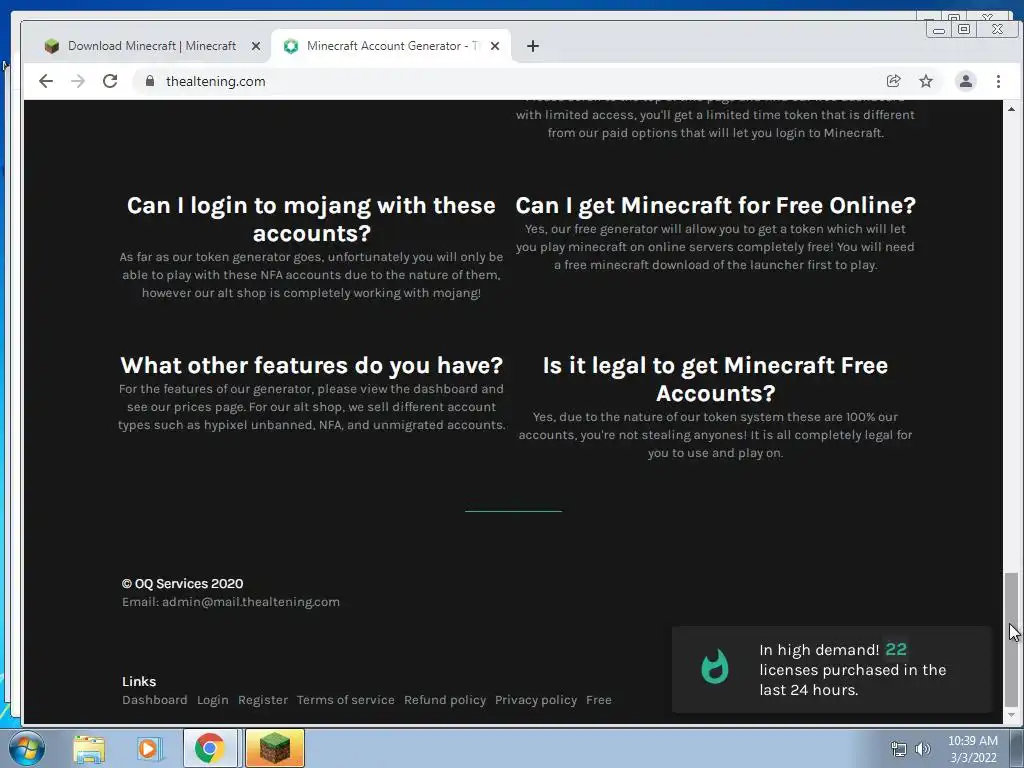This screenshot has height=768, width=1024.
Task: Minimize the Chrome window
Action: point(939,29)
